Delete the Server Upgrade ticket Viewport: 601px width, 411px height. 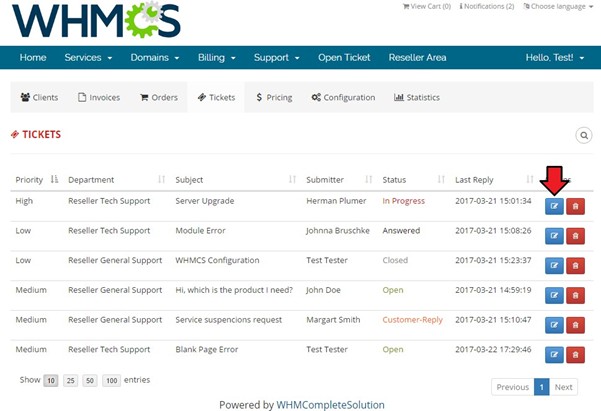[x=576, y=206]
